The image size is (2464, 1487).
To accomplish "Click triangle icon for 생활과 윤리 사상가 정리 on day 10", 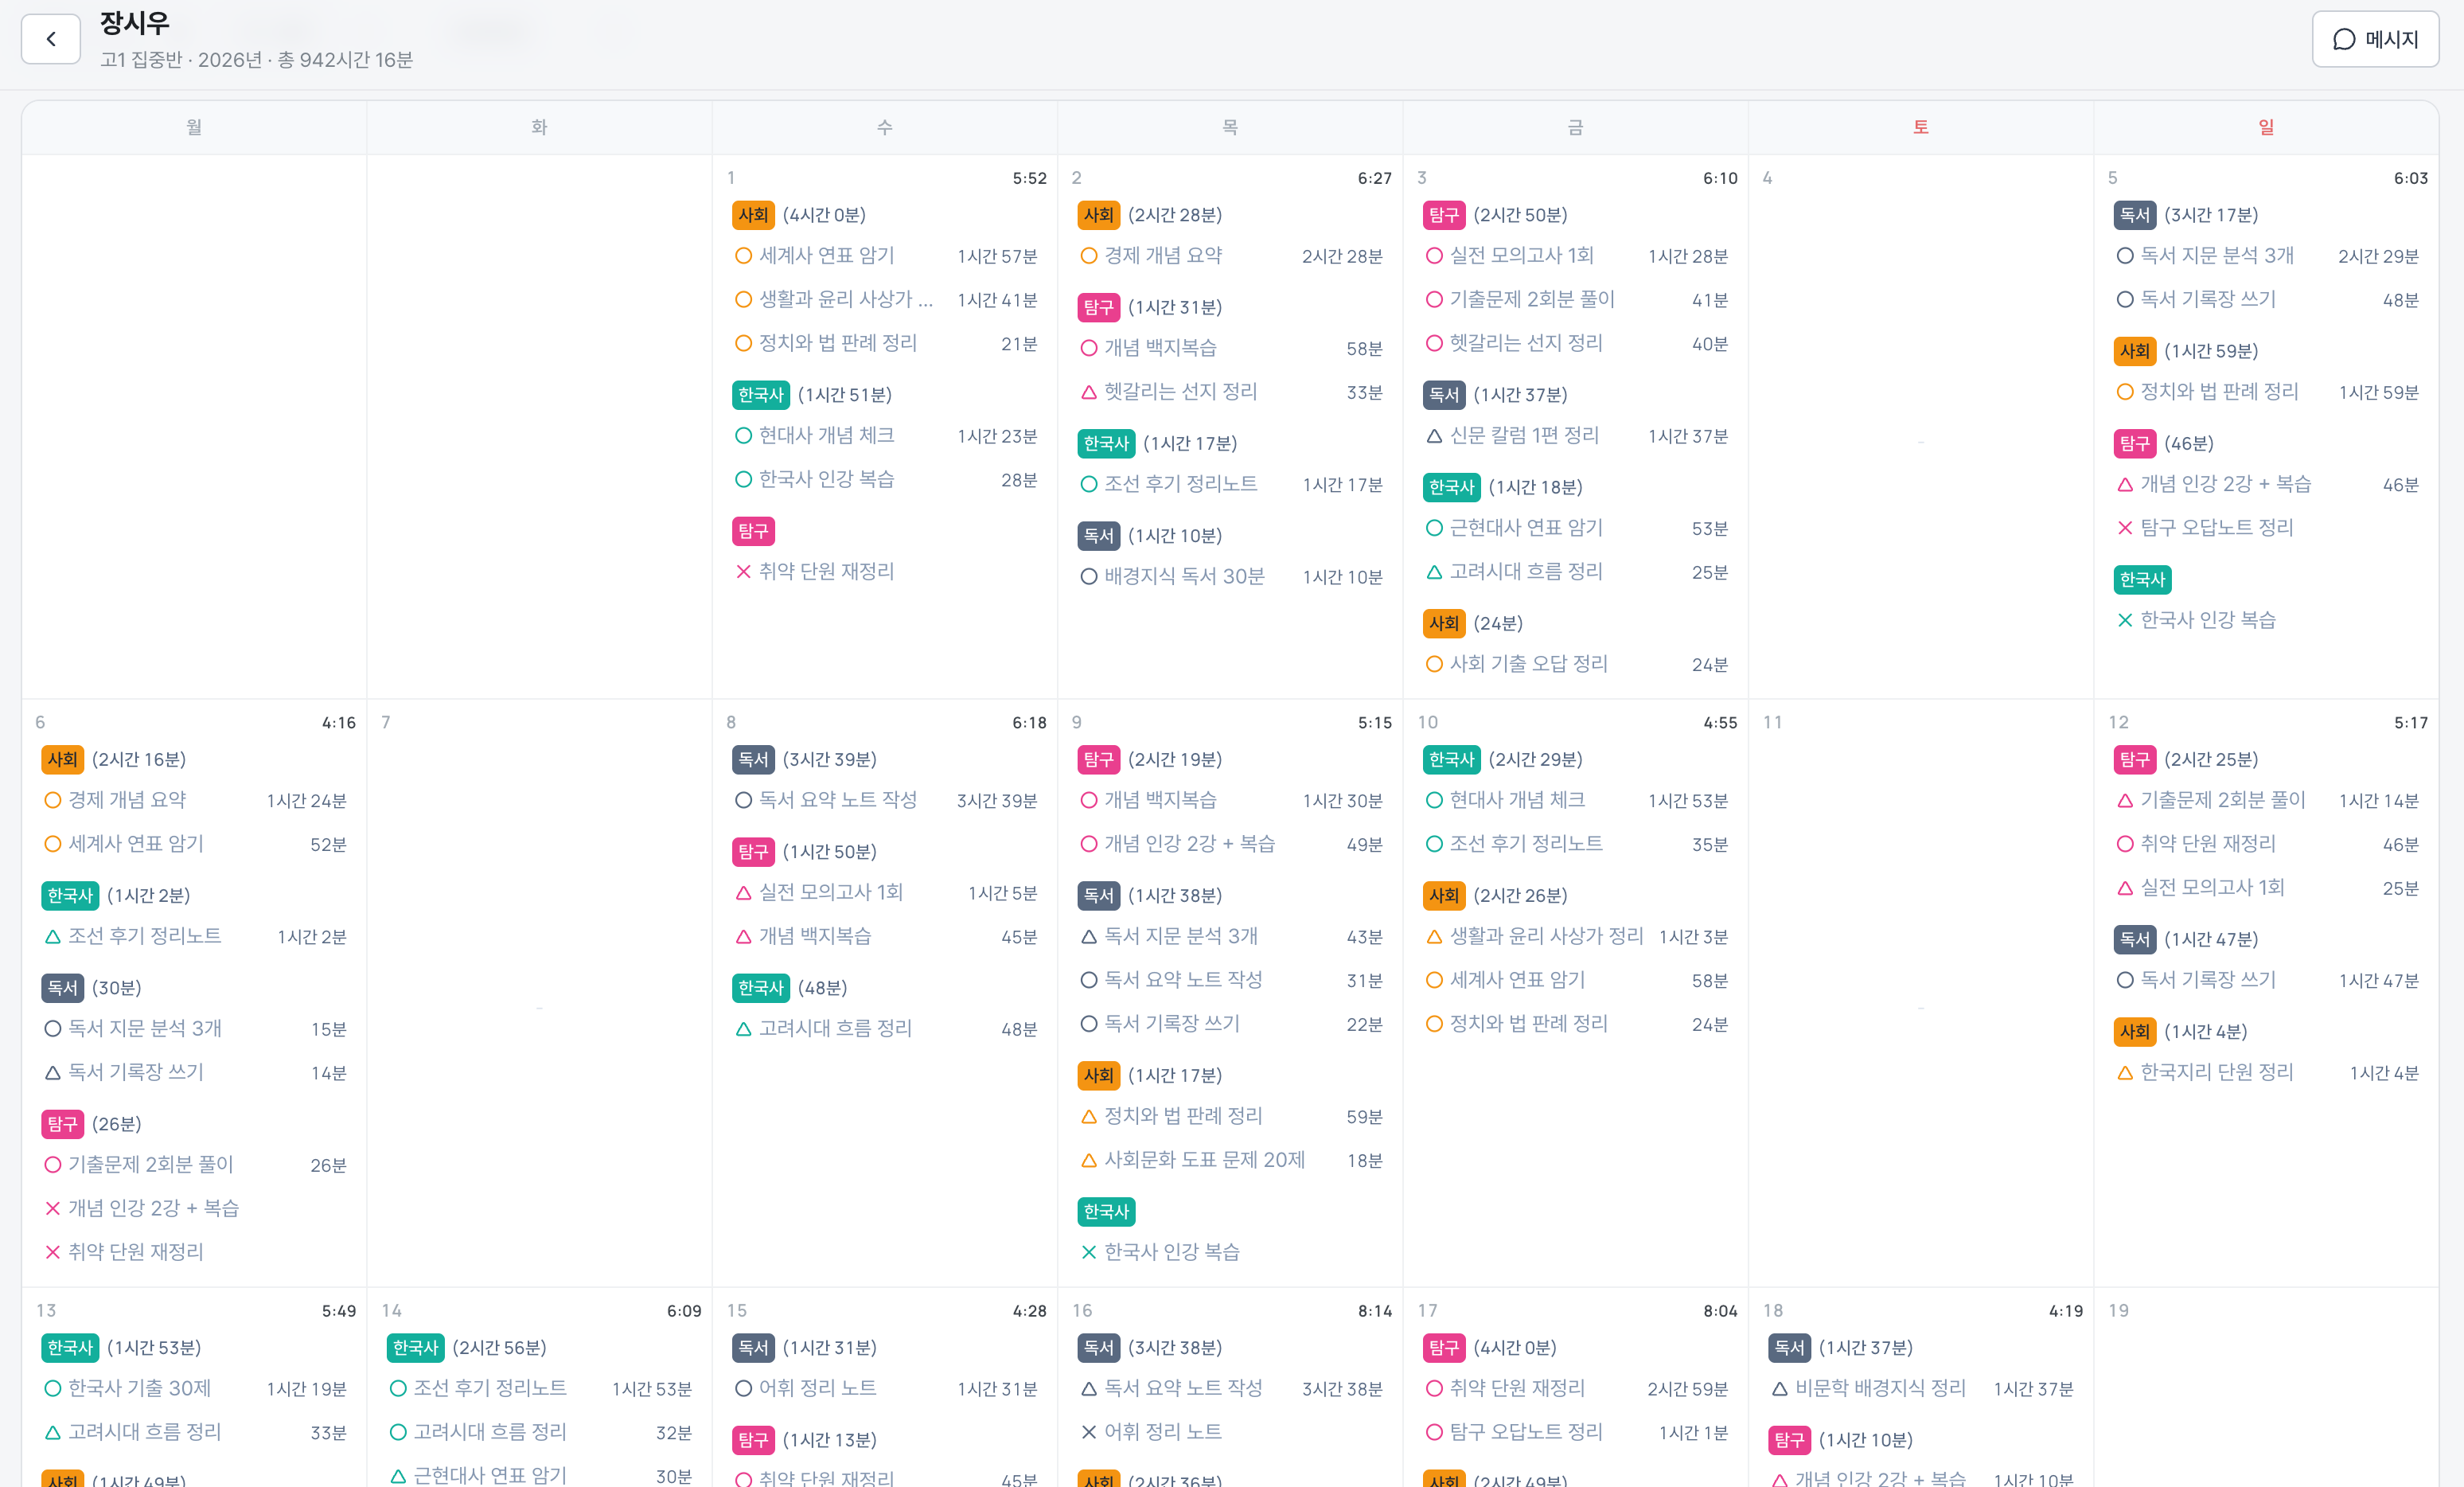I will 1433,936.
